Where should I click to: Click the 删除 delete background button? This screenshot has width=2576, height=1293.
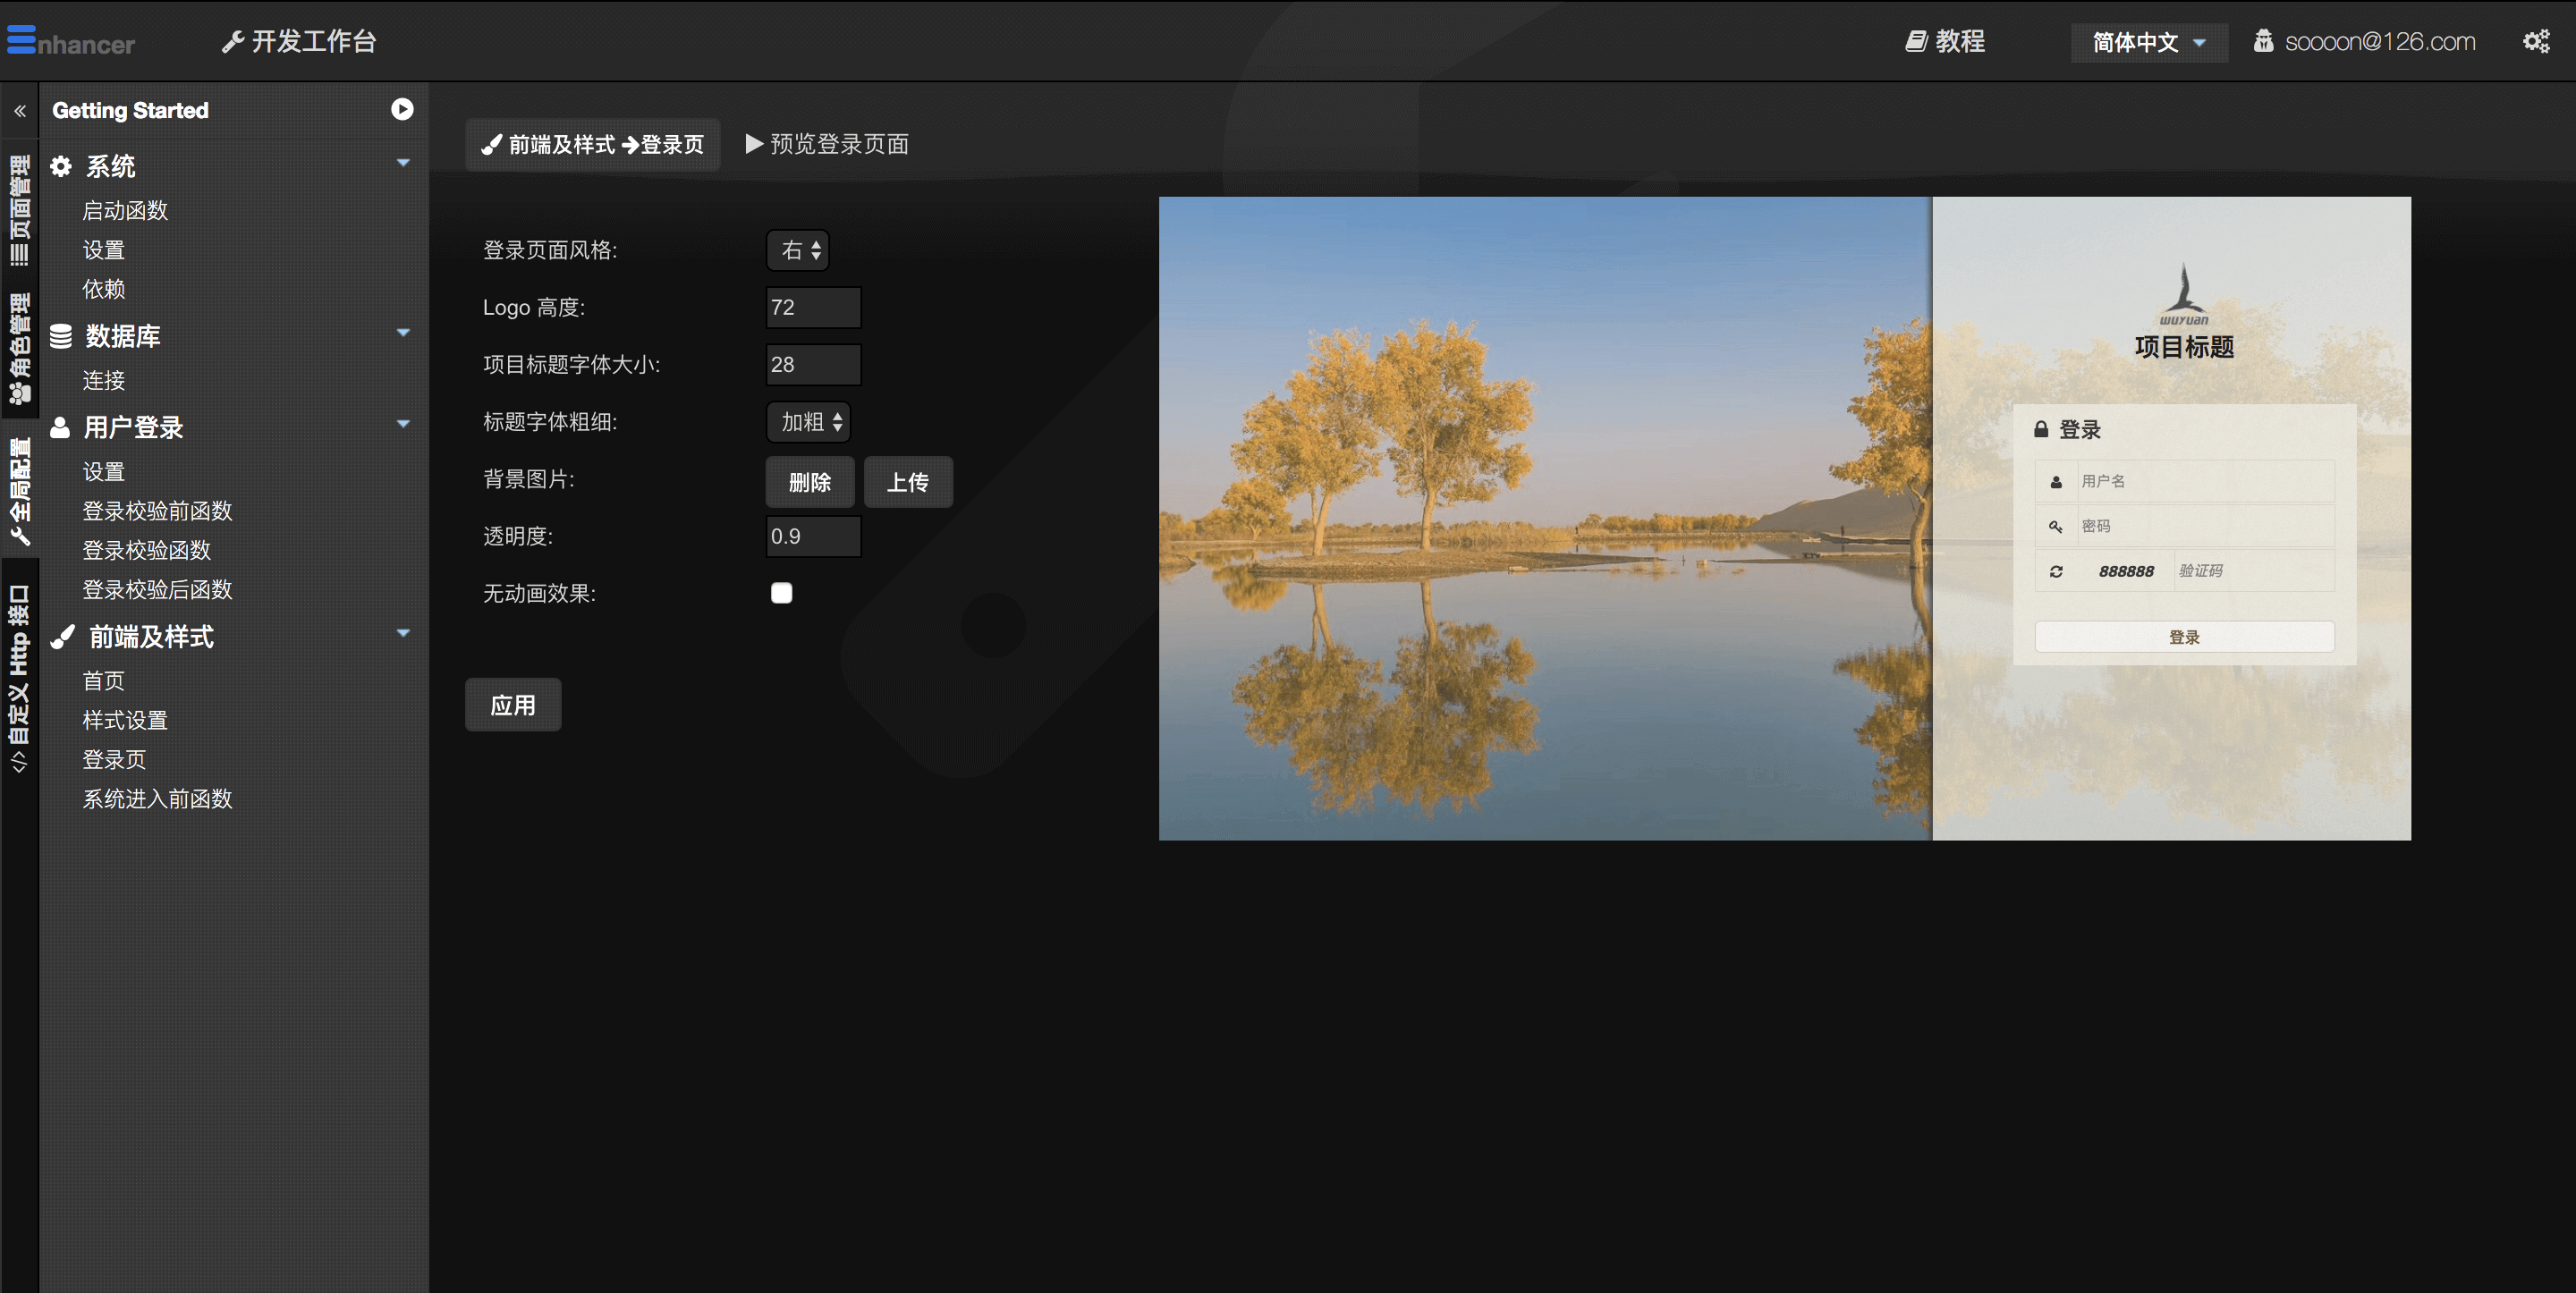coord(808,482)
